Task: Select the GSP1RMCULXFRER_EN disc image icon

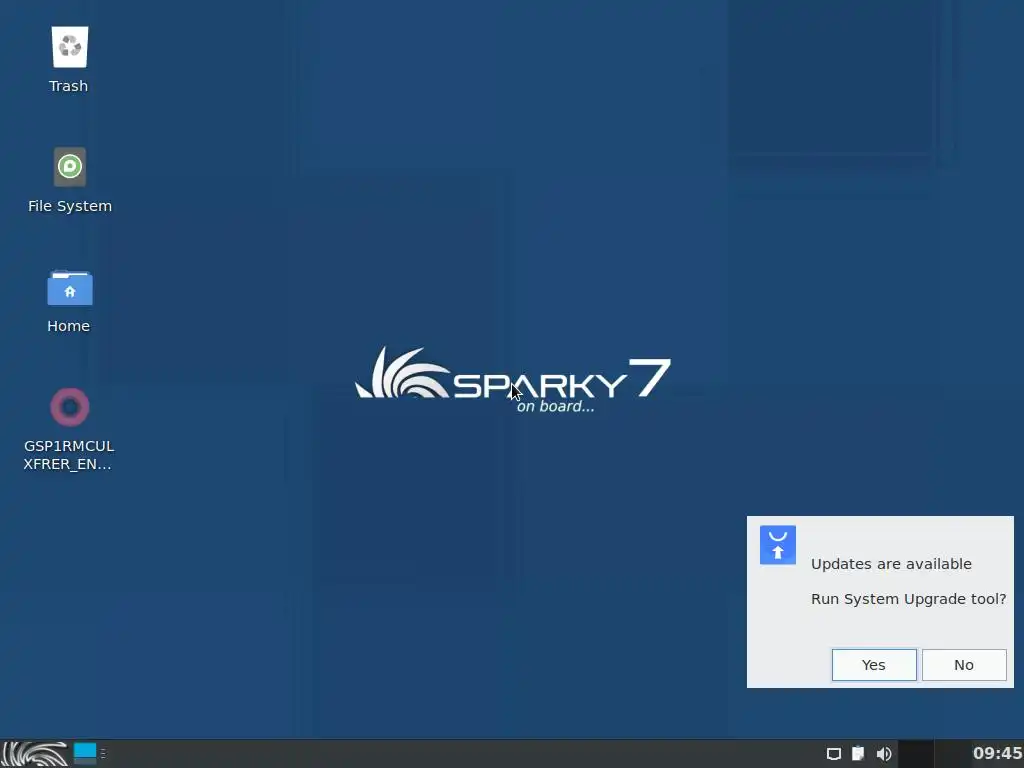Action: click(69, 407)
